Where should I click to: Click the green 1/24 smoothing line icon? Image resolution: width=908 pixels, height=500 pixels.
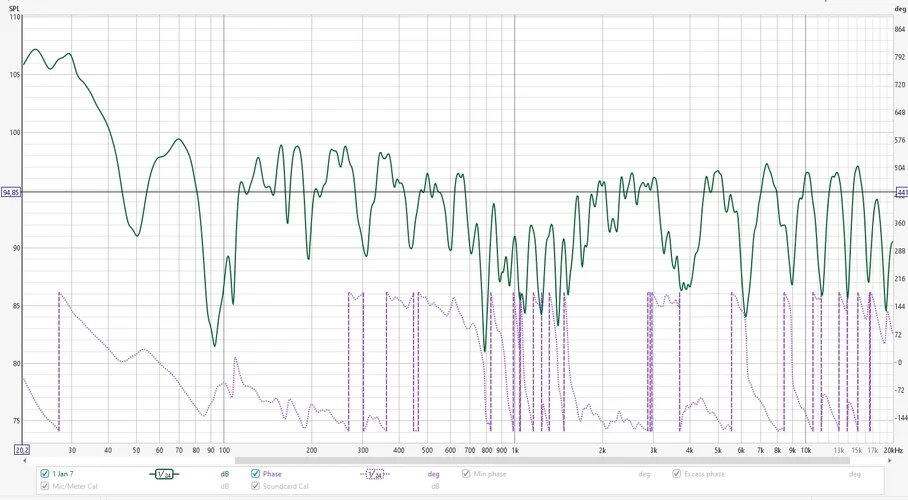click(x=164, y=474)
